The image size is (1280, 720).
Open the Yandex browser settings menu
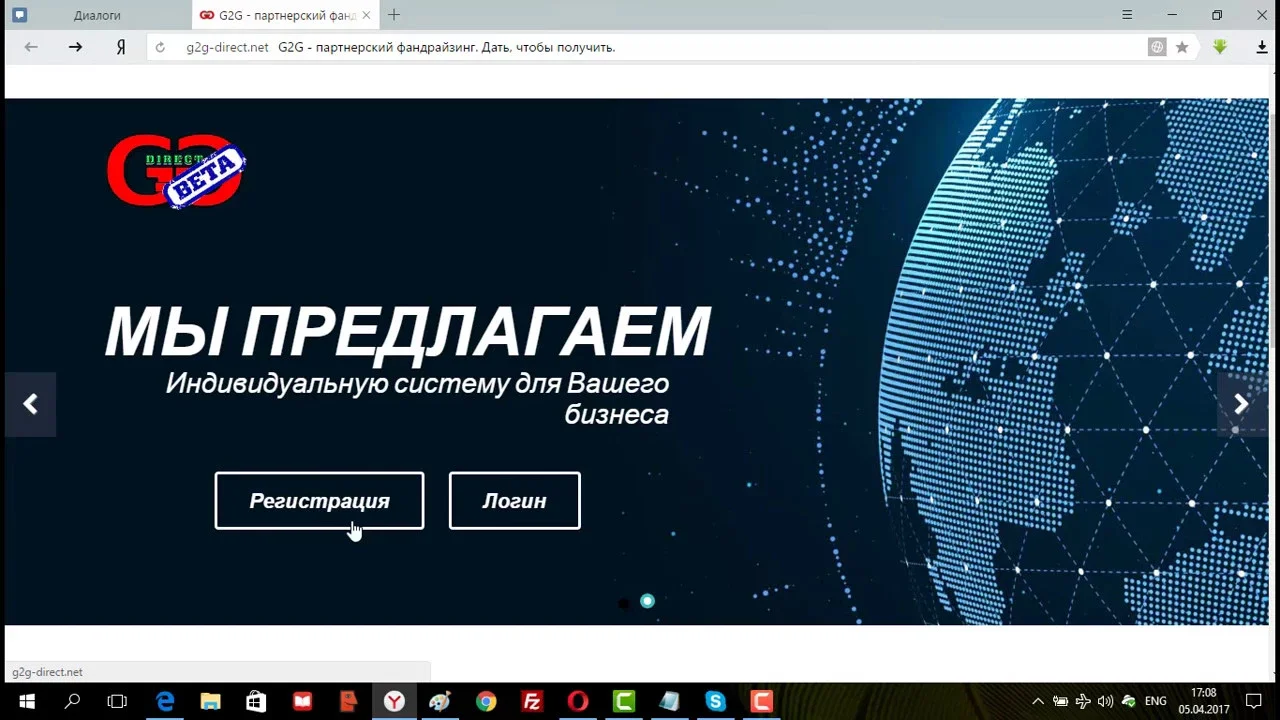pos(1127,15)
